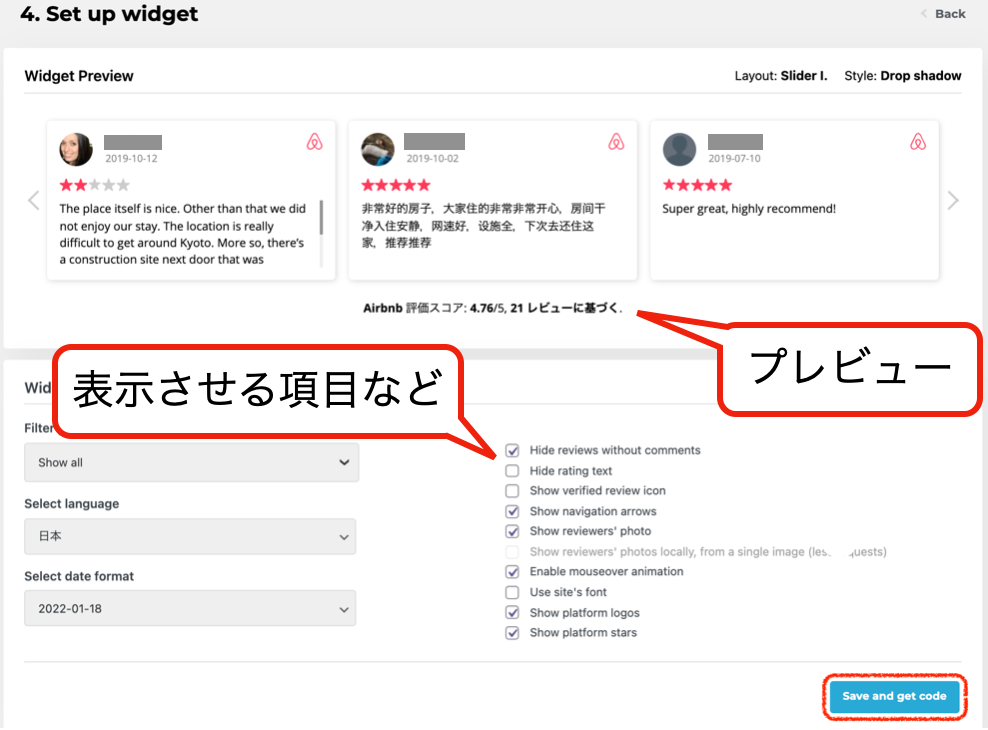
Task: Uncheck Hide reviews without comments
Action: tap(512, 451)
